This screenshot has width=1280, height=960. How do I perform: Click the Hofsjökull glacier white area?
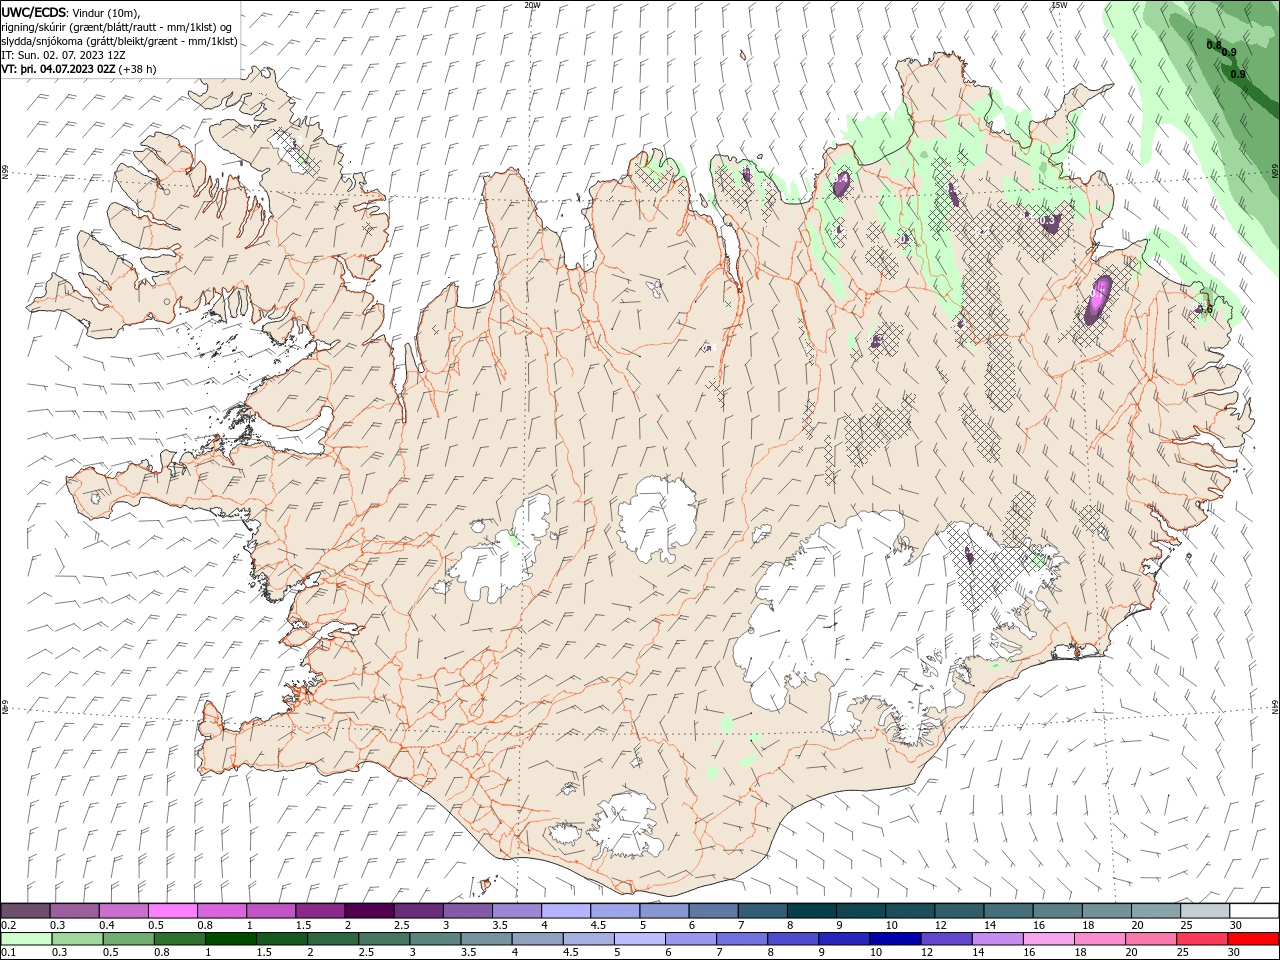pyautogui.click(x=658, y=518)
